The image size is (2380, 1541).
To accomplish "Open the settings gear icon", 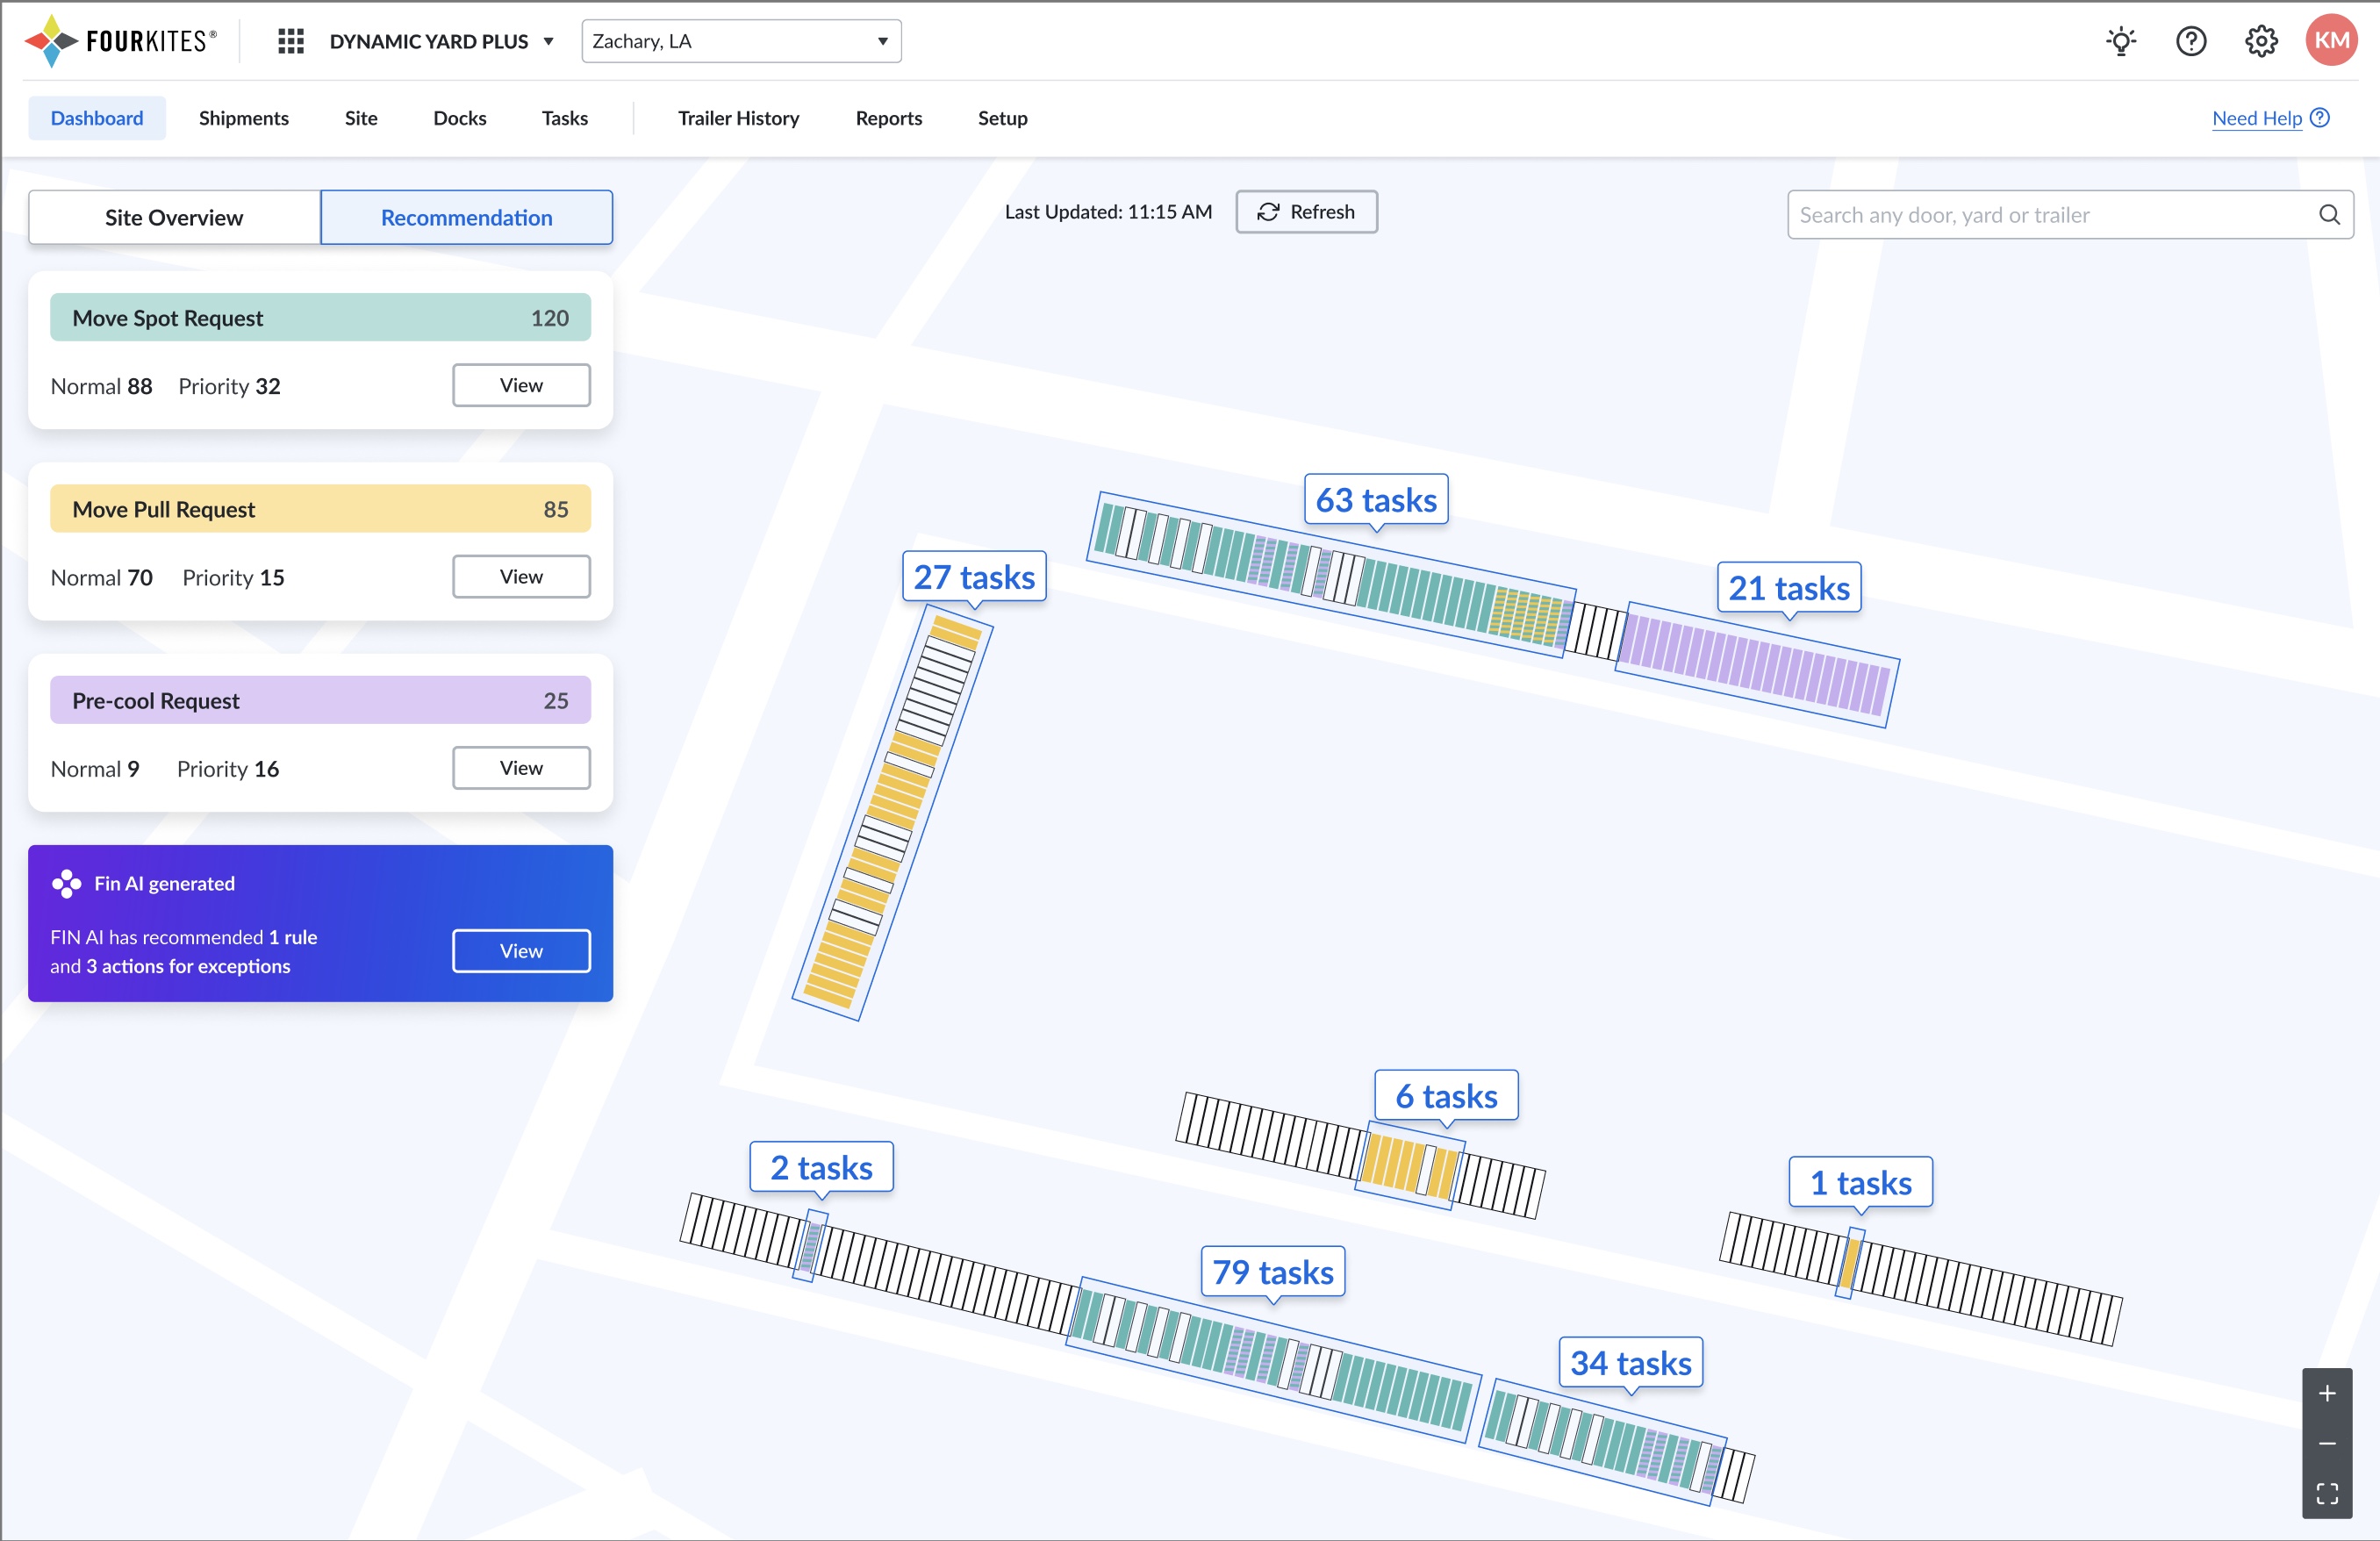I will coord(2261,41).
